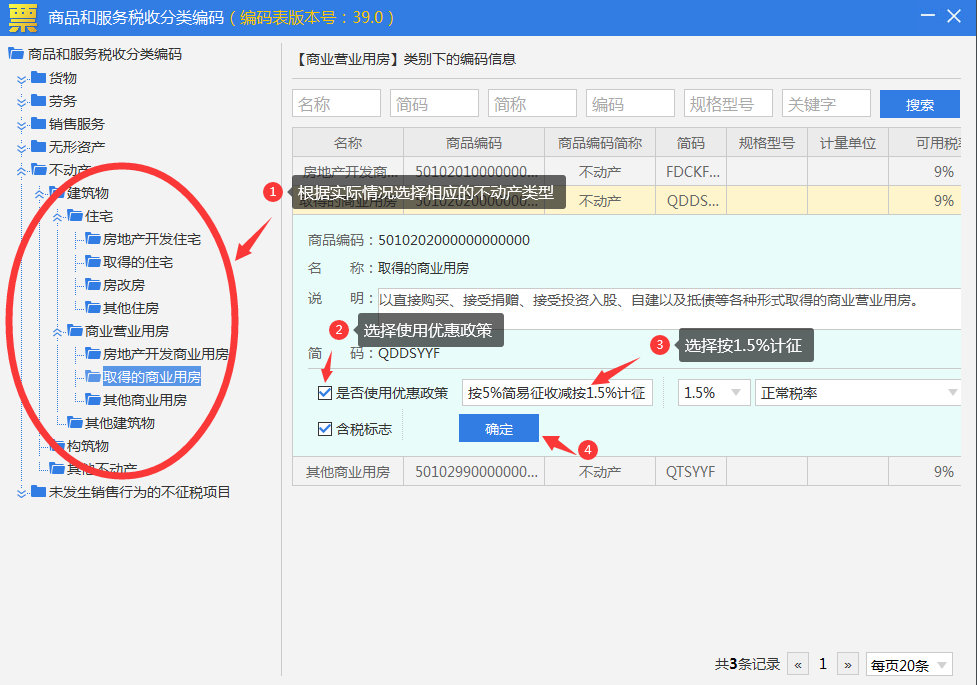Select 构筑物 in the tree
This screenshot has height=685, width=977.
(88, 446)
